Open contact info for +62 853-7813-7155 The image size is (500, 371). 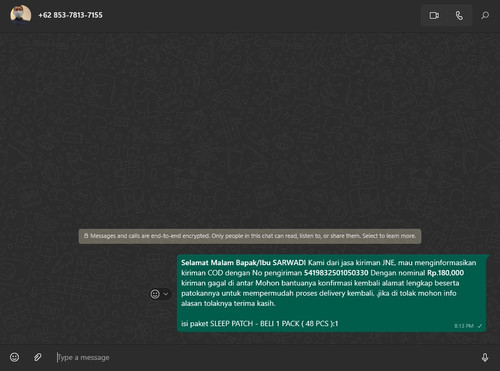pos(70,15)
